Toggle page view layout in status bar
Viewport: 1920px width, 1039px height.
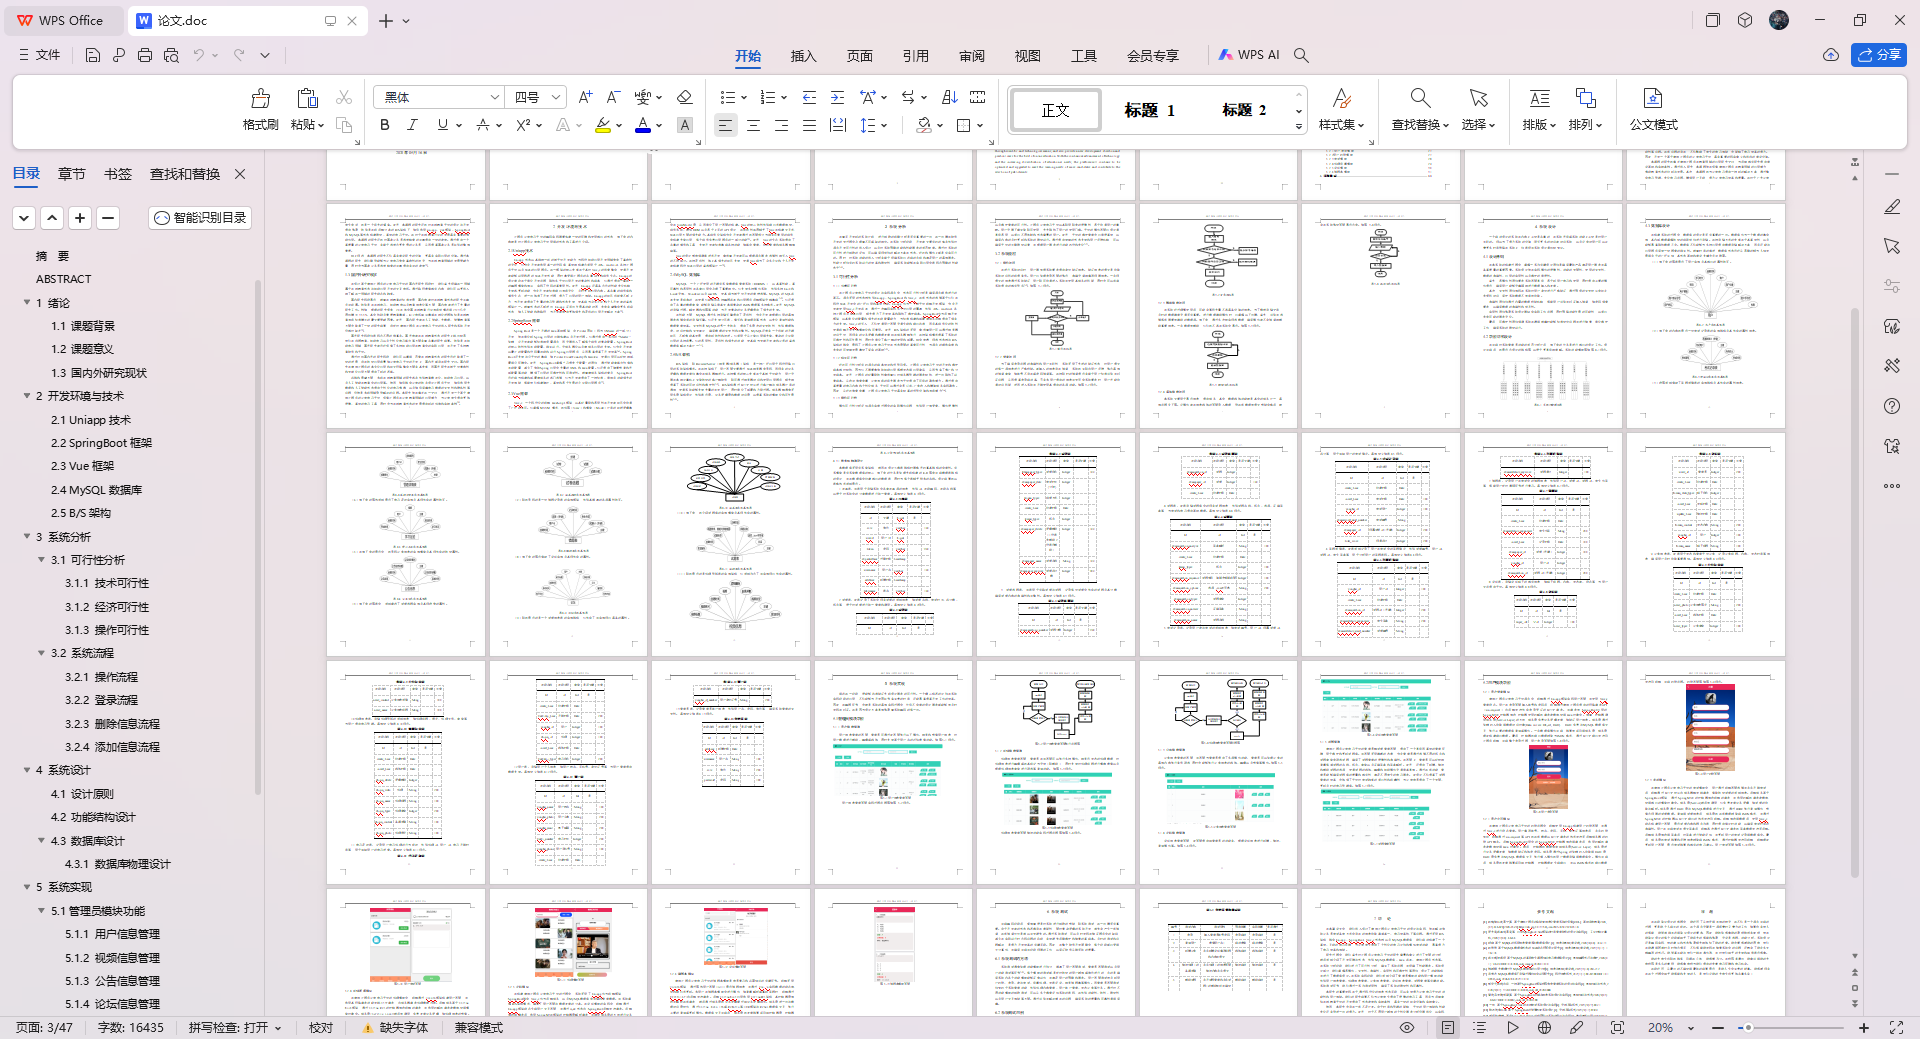click(1447, 1027)
